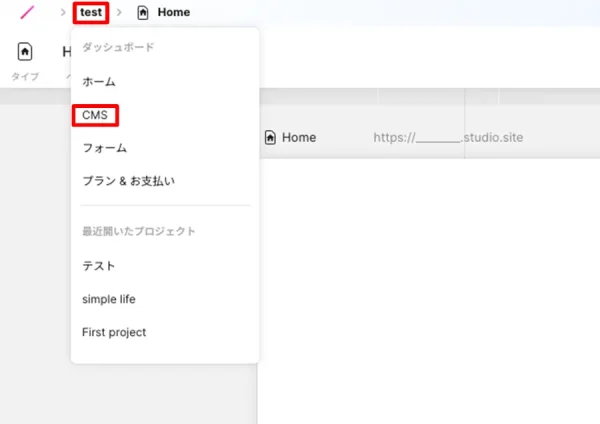Click the Home page icon in breadcrumb
Image resolution: width=600 pixels, height=424 pixels.
tap(143, 13)
